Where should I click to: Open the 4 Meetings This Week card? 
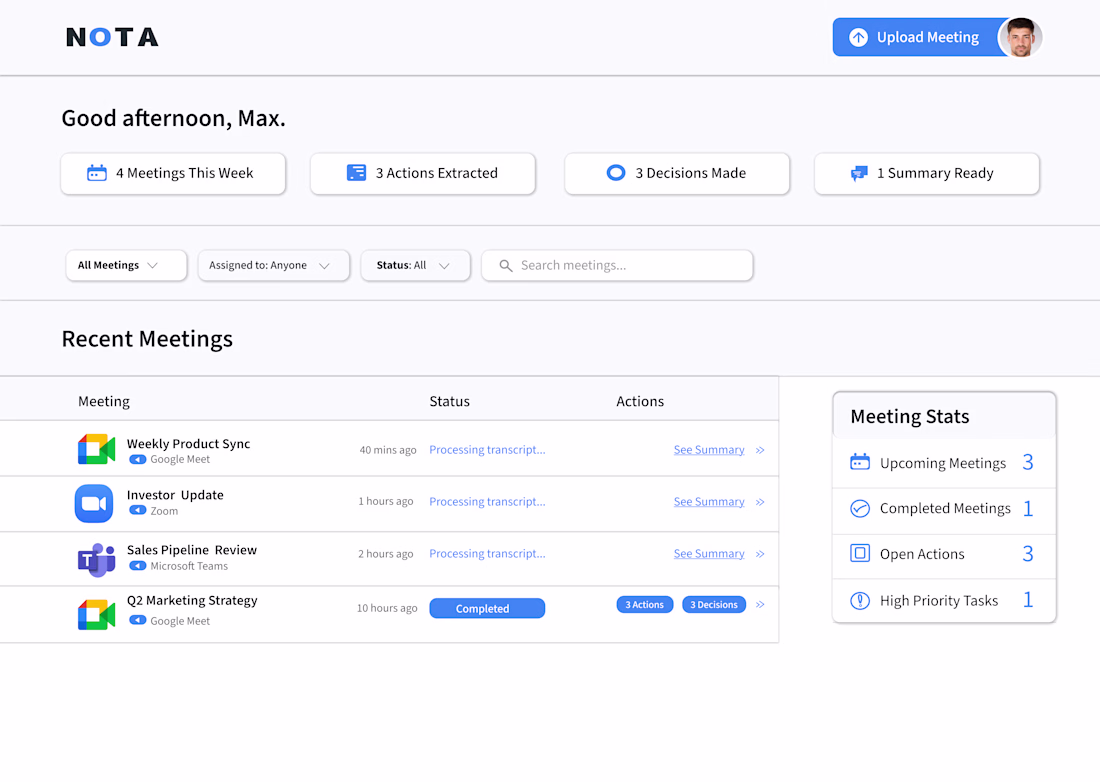173,173
